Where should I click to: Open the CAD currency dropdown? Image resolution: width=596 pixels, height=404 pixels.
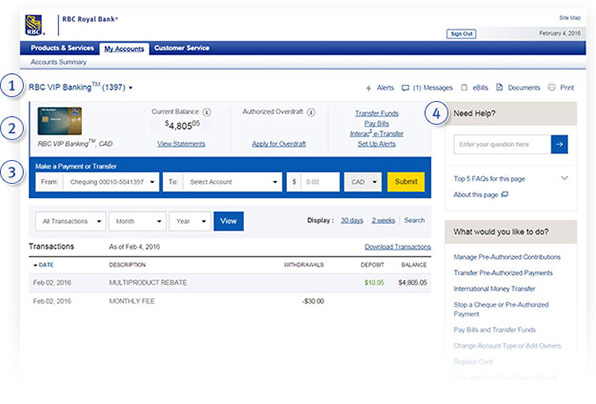pyautogui.click(x=363, y=182)
